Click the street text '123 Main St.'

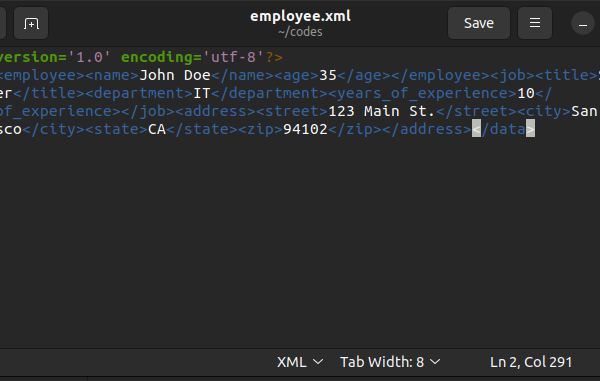(382, 111)
